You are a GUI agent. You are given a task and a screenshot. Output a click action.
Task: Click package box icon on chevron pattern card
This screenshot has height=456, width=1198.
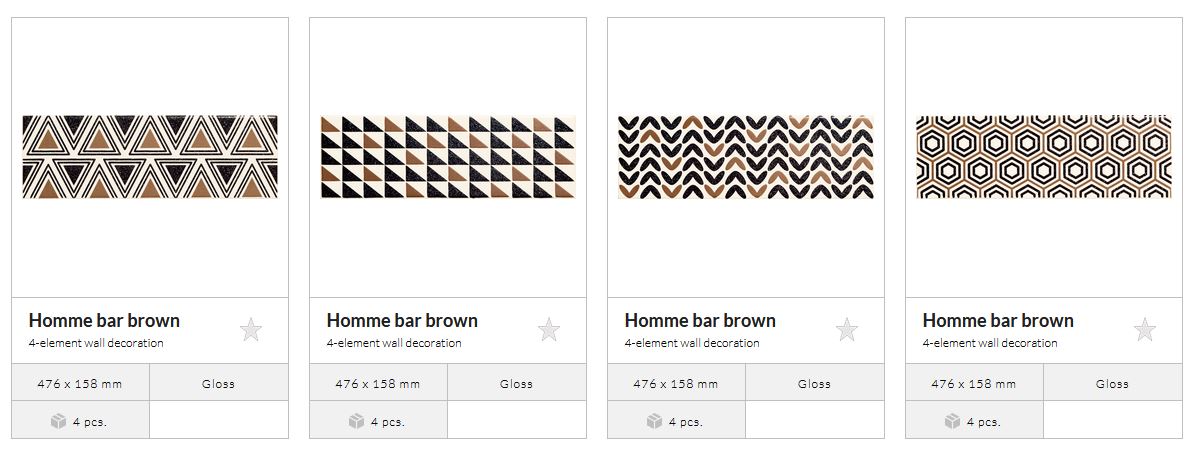pyautogui.click(x=655, y=421)
